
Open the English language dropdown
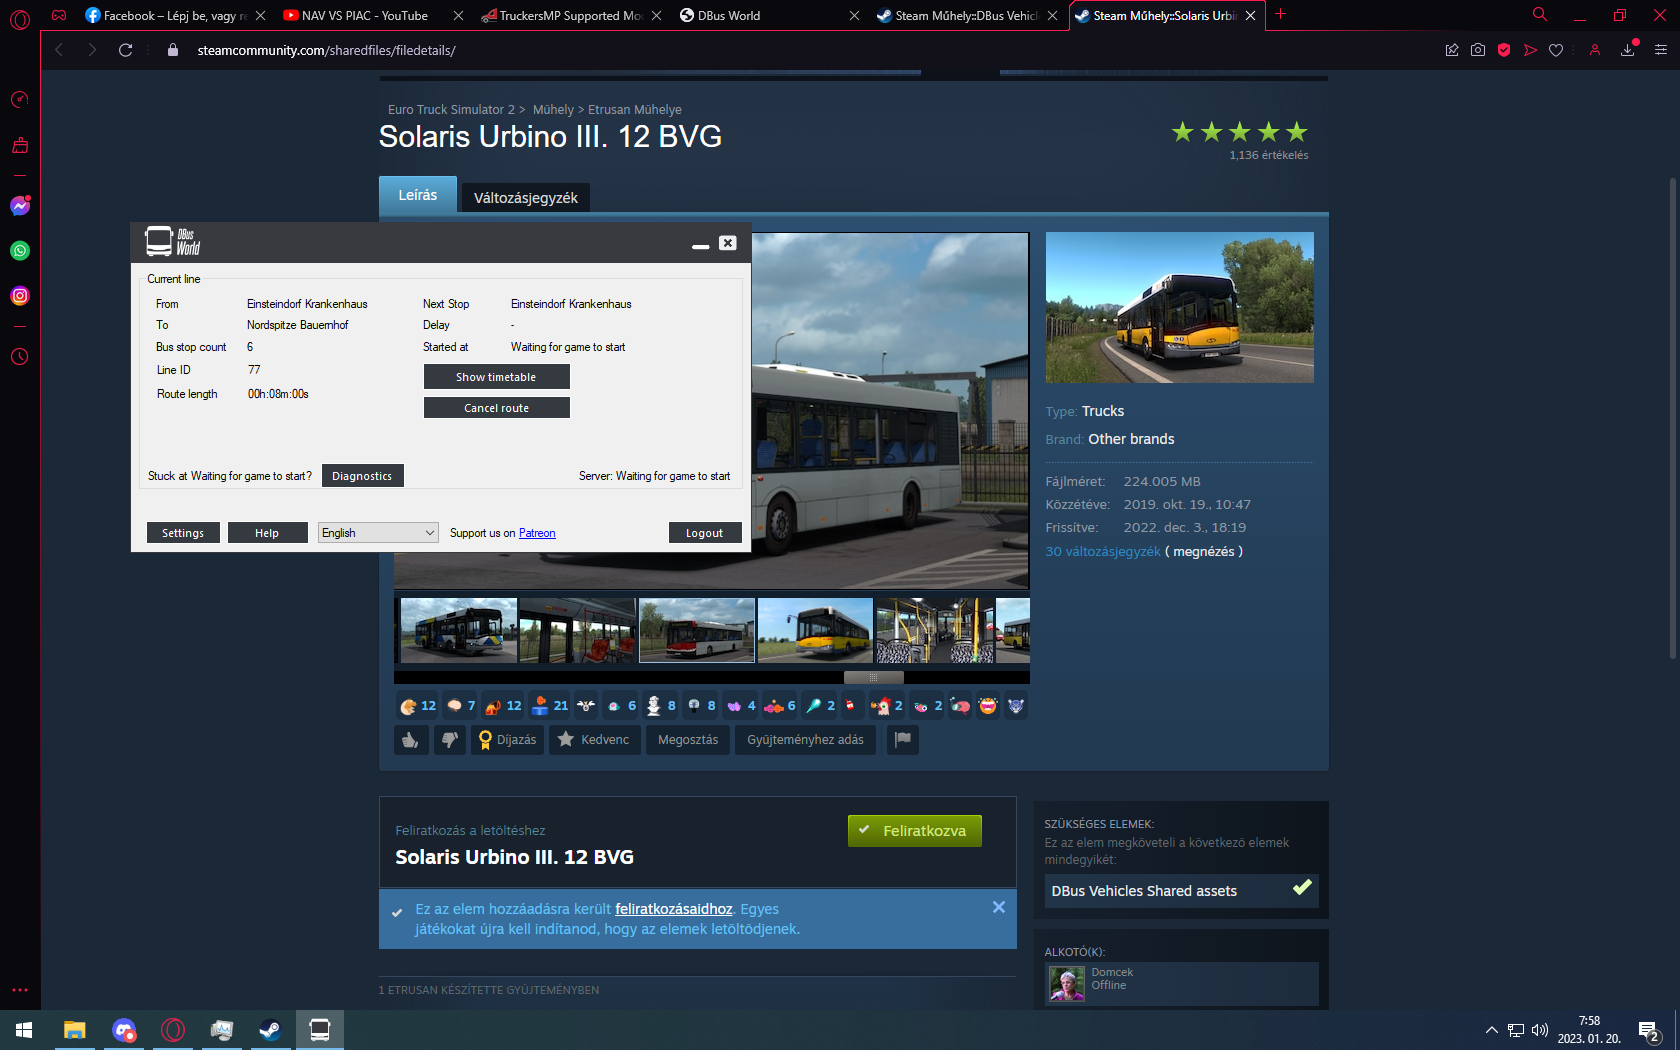point(379,533)
